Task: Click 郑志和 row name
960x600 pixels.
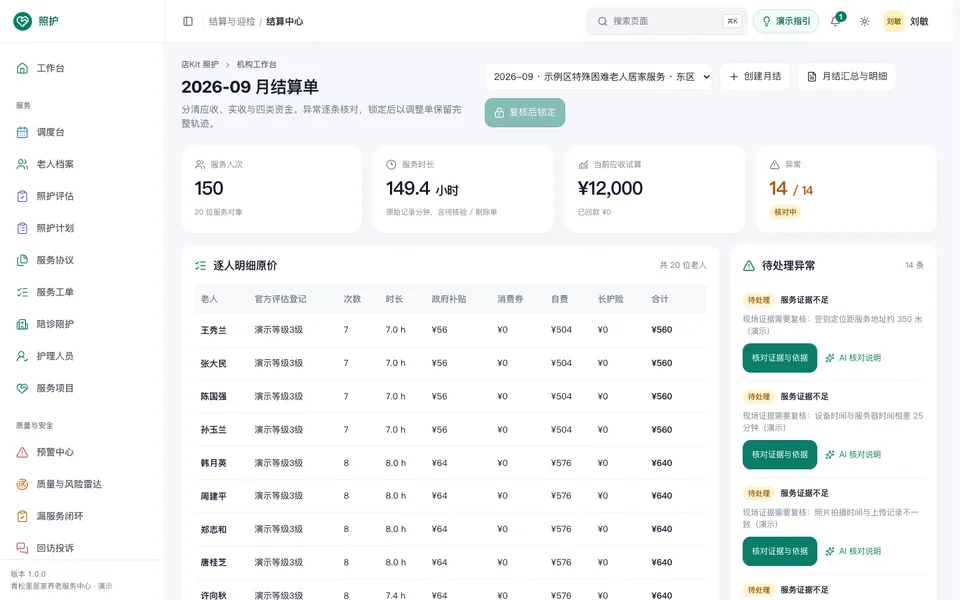Action: (x=214, y=529)
